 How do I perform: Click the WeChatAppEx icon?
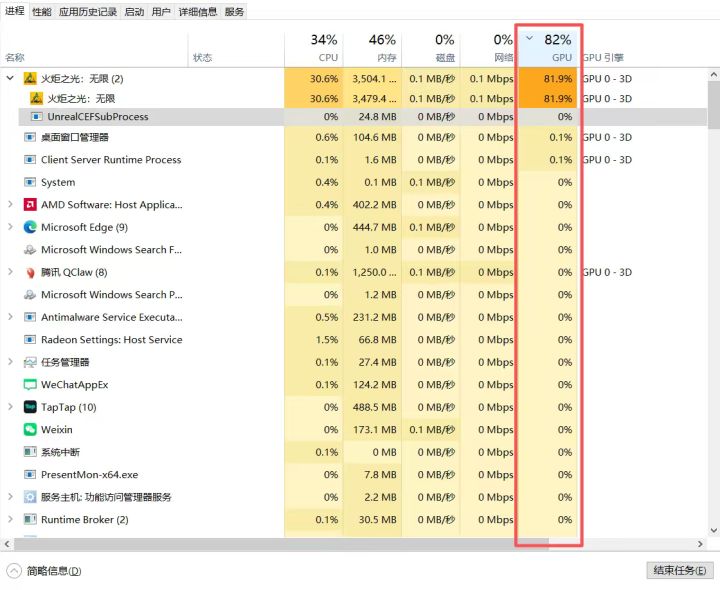30,384
